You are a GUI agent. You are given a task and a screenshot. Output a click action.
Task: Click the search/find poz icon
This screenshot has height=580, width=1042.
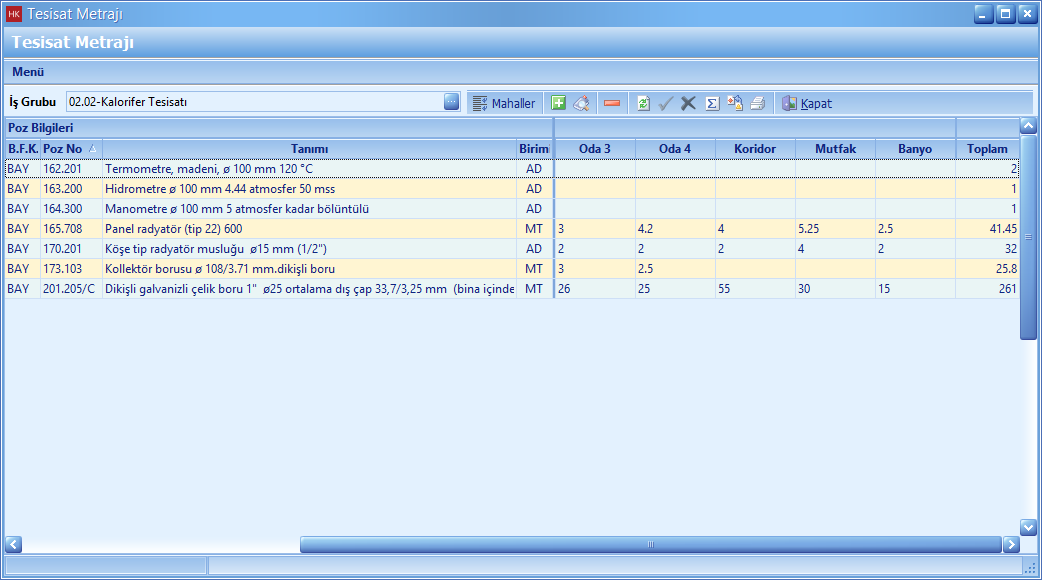tap(582, 103)
